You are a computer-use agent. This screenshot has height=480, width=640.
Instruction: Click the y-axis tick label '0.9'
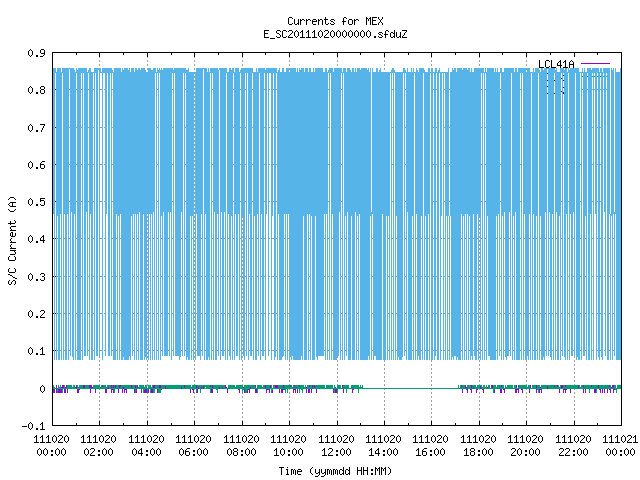point(36,53)
